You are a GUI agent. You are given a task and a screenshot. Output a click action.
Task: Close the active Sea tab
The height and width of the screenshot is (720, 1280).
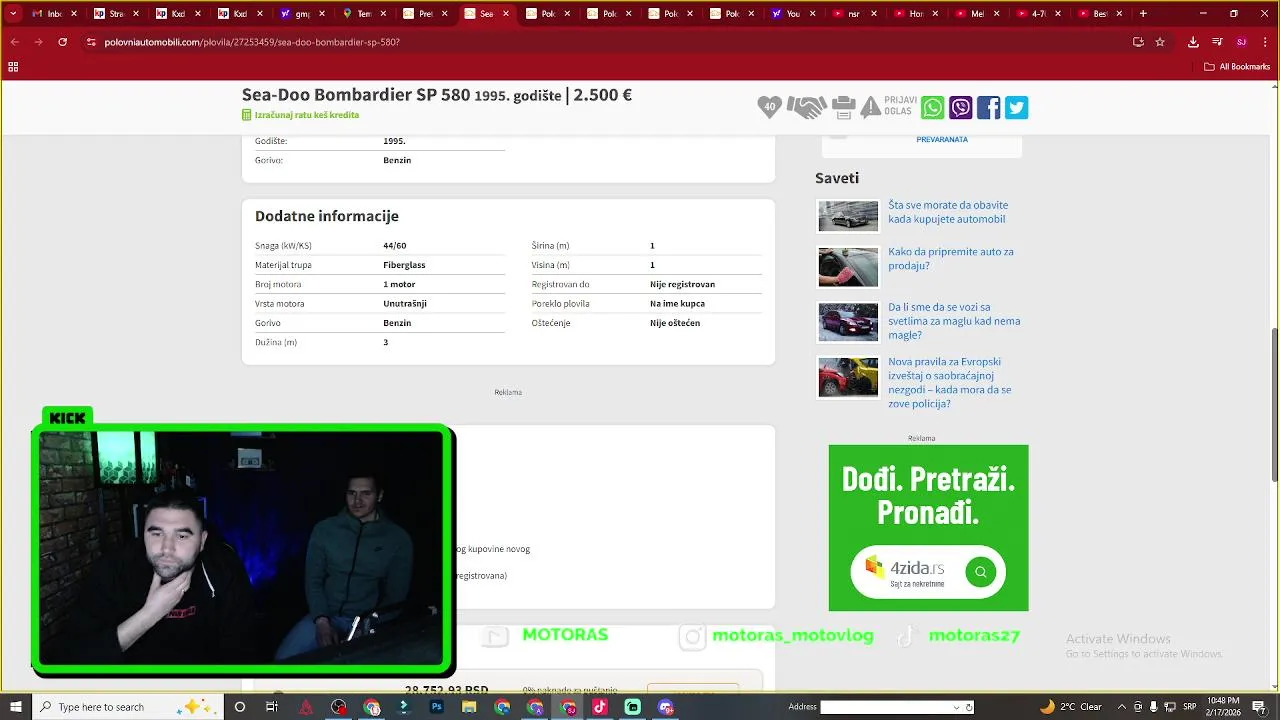(506, 14)
